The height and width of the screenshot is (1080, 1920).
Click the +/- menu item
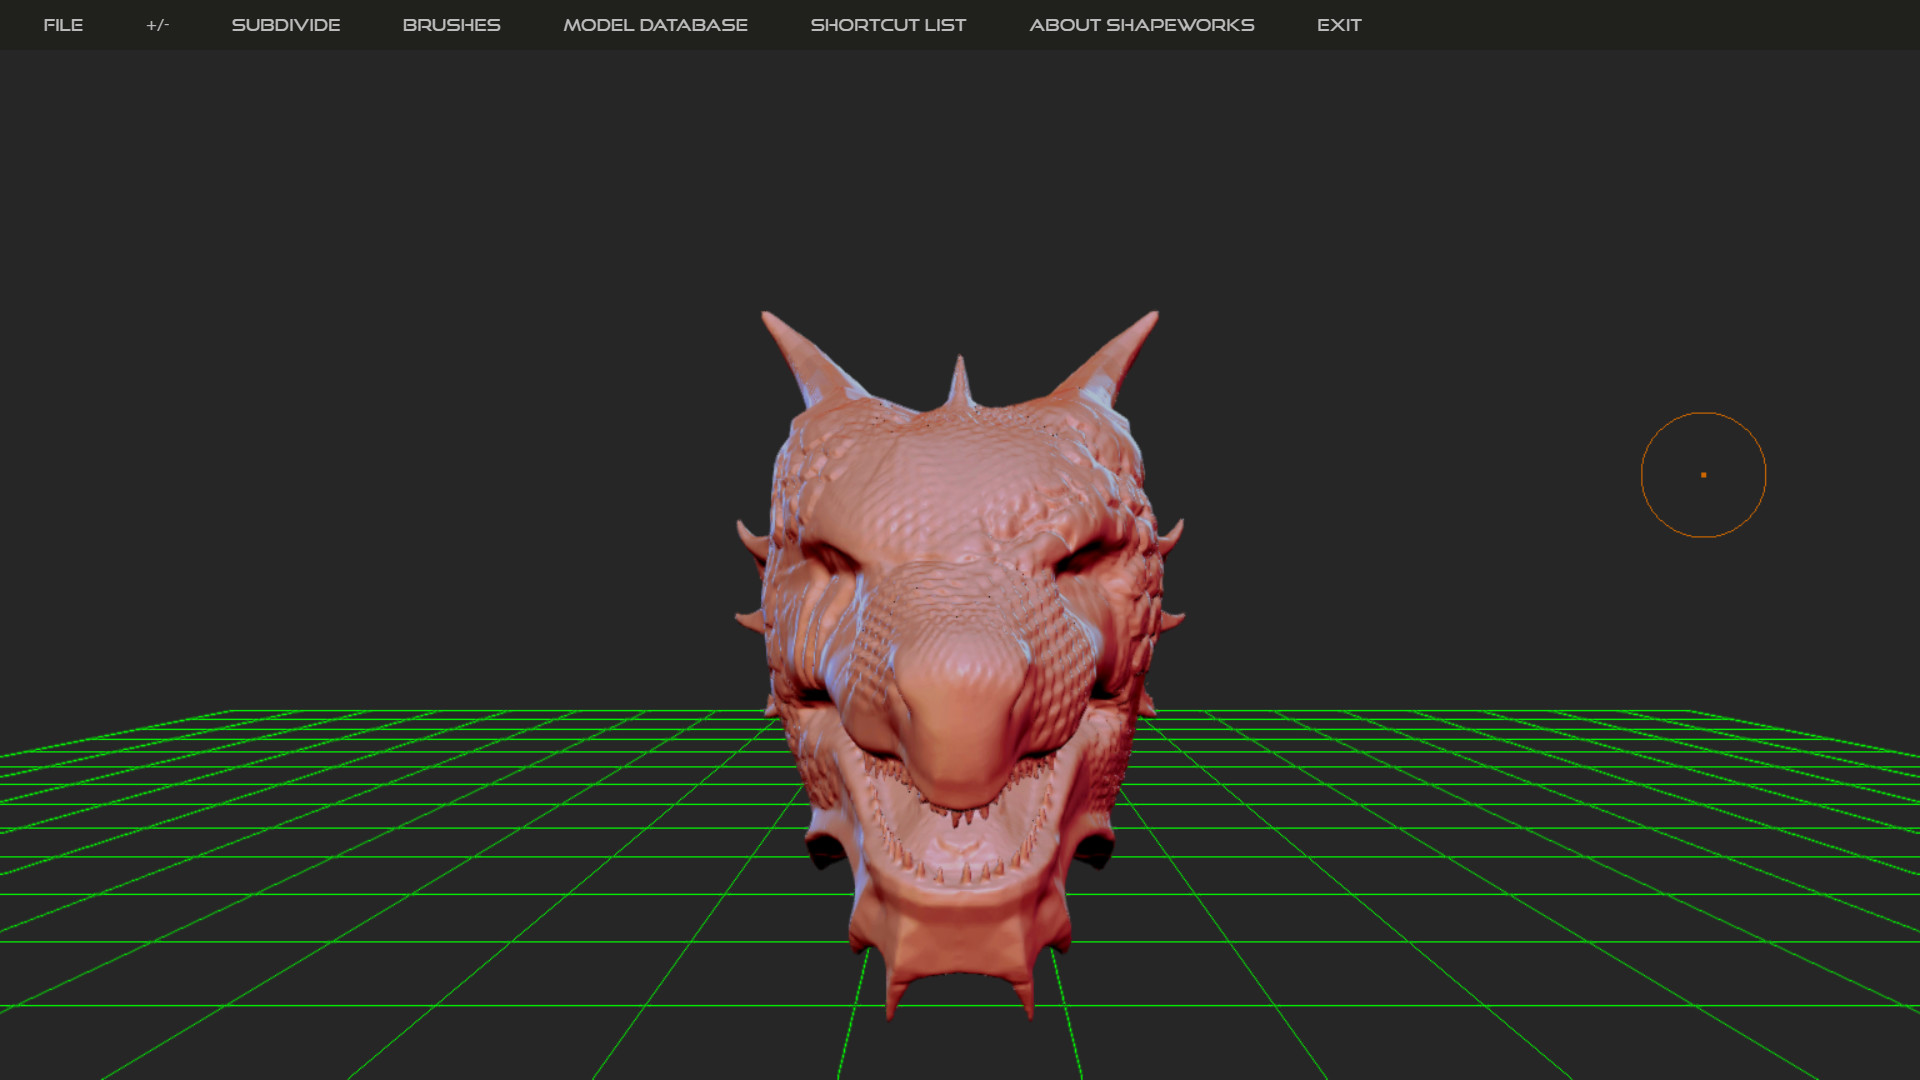point(157,25)
